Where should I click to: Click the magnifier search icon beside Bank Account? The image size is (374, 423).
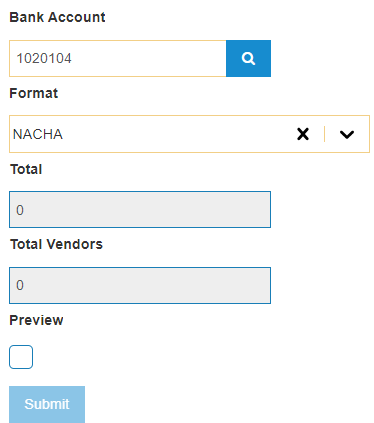pyautogui.click(x=248, y=58)
